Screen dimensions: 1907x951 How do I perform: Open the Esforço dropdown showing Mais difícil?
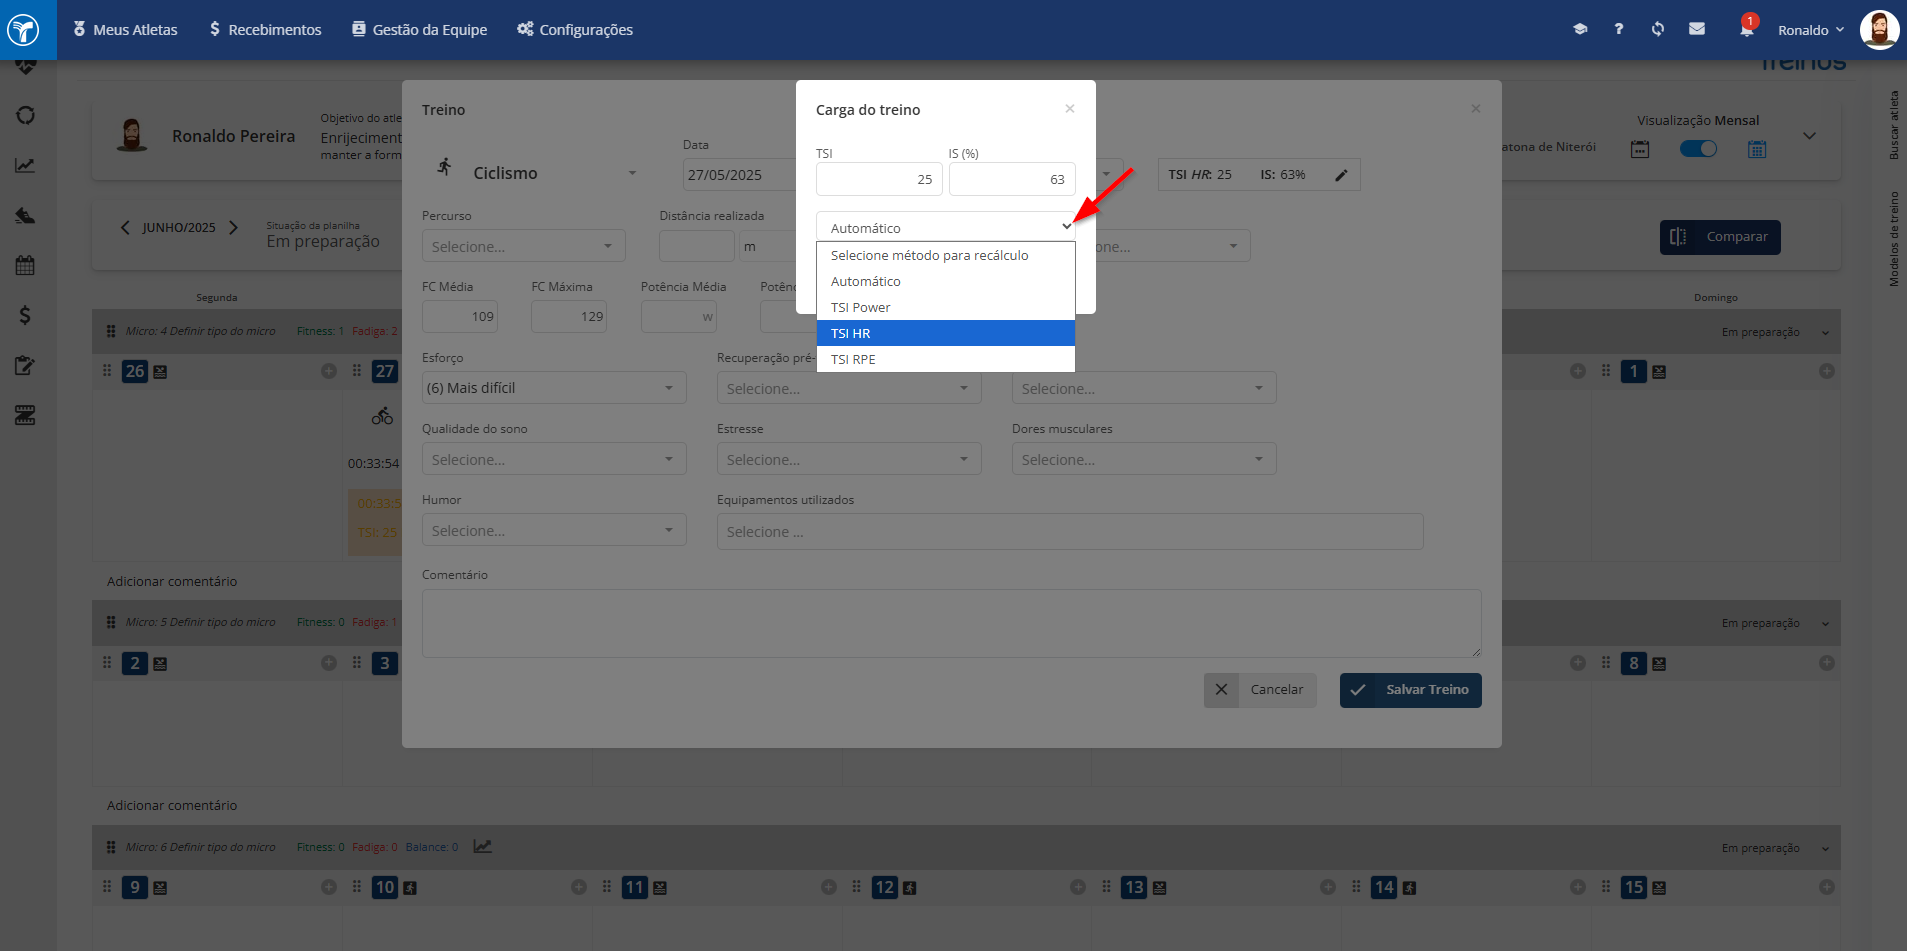(x=554, y=388)
